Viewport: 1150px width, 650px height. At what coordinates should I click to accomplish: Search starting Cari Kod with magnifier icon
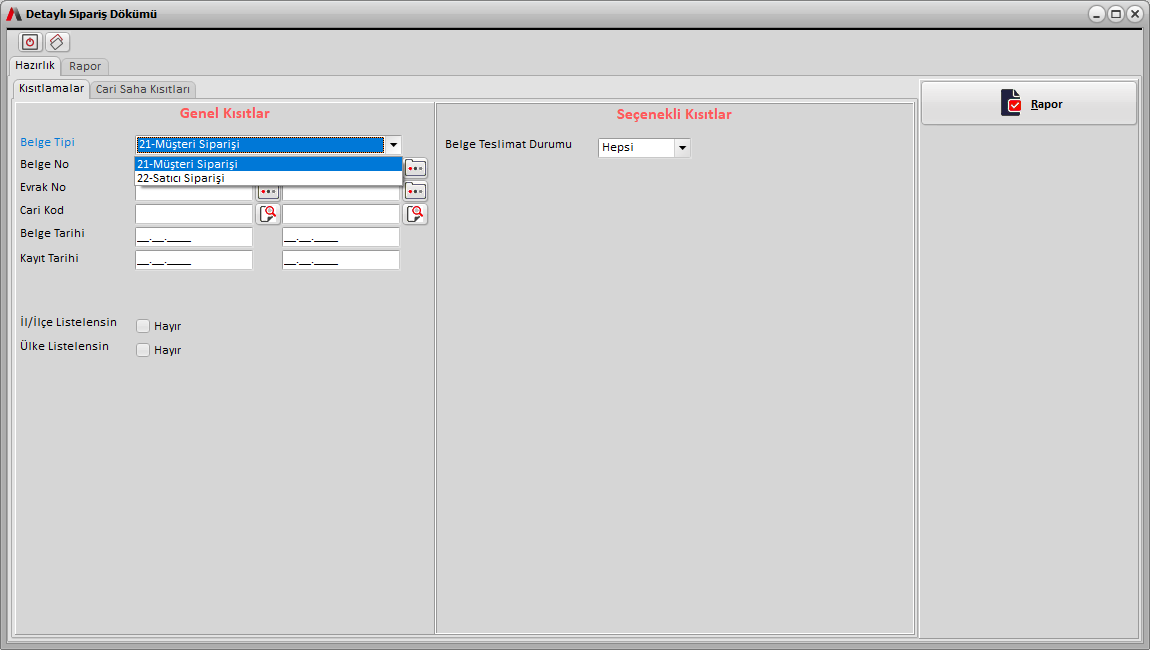(268, 213)
